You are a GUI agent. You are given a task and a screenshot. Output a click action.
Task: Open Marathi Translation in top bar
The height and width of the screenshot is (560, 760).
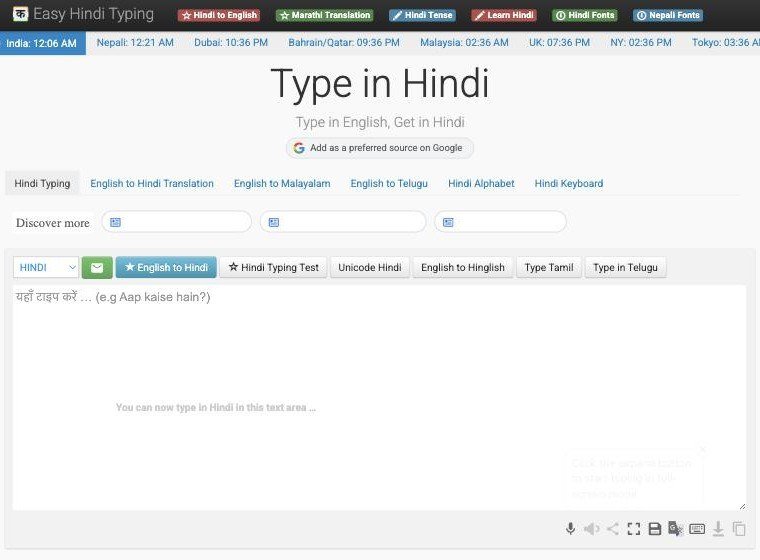(x=325, y=15)
